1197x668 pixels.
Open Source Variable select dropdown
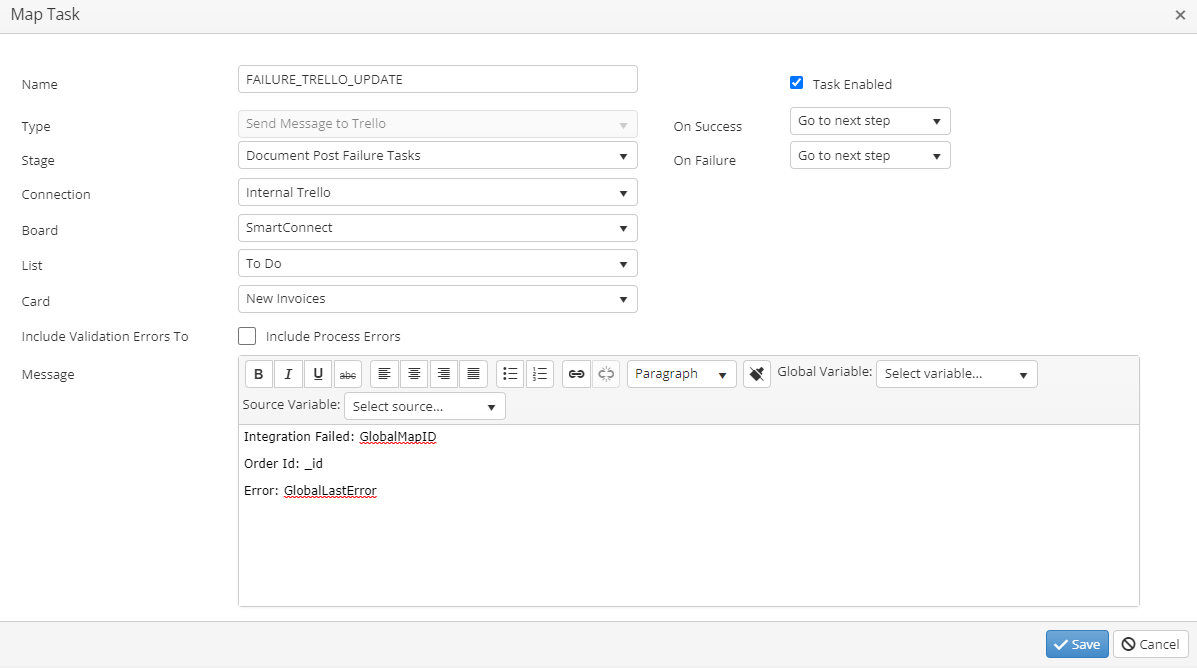[424, 406]
